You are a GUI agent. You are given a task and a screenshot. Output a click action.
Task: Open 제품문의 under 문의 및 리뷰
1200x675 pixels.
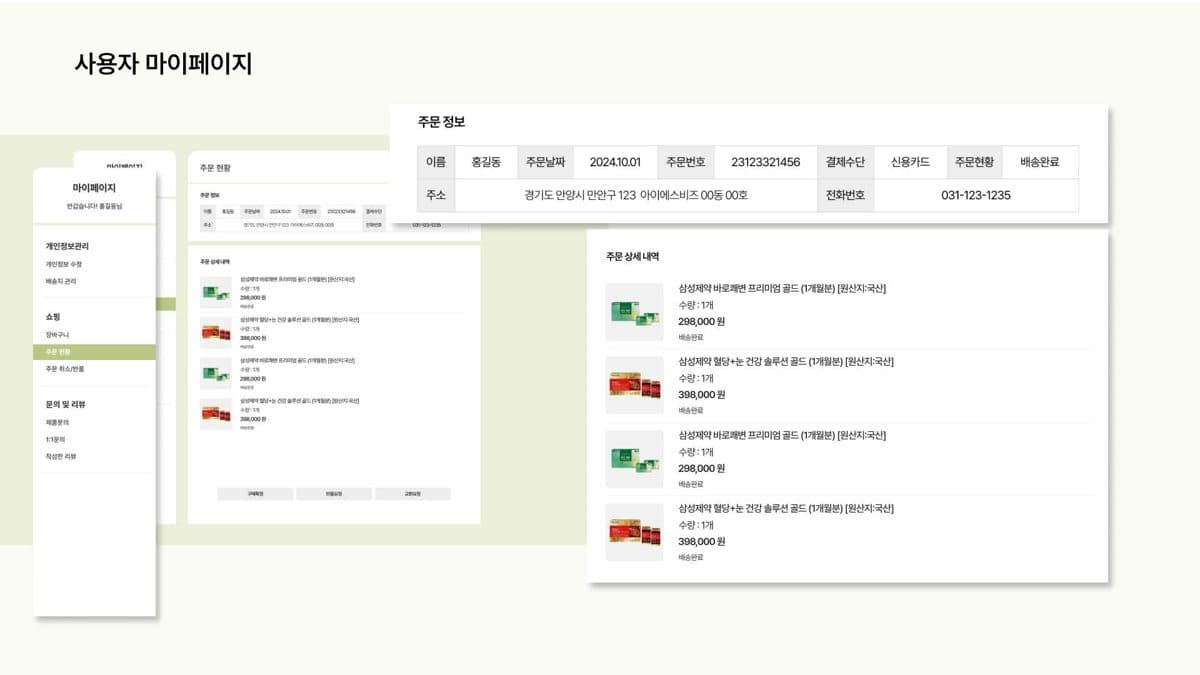[56, 422]
